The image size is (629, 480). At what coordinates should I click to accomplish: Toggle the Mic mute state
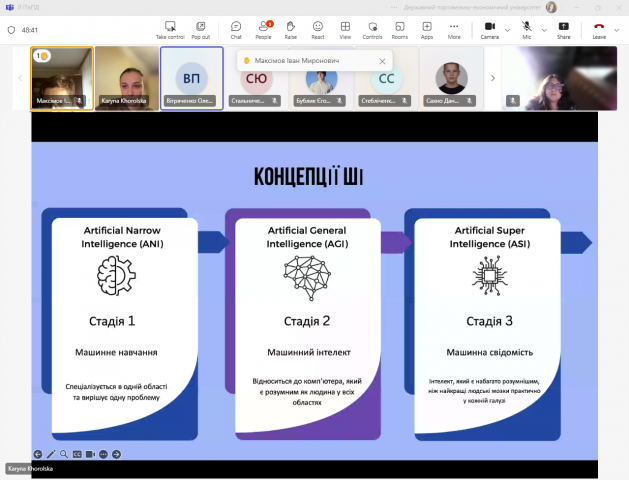tap(526, 29)
